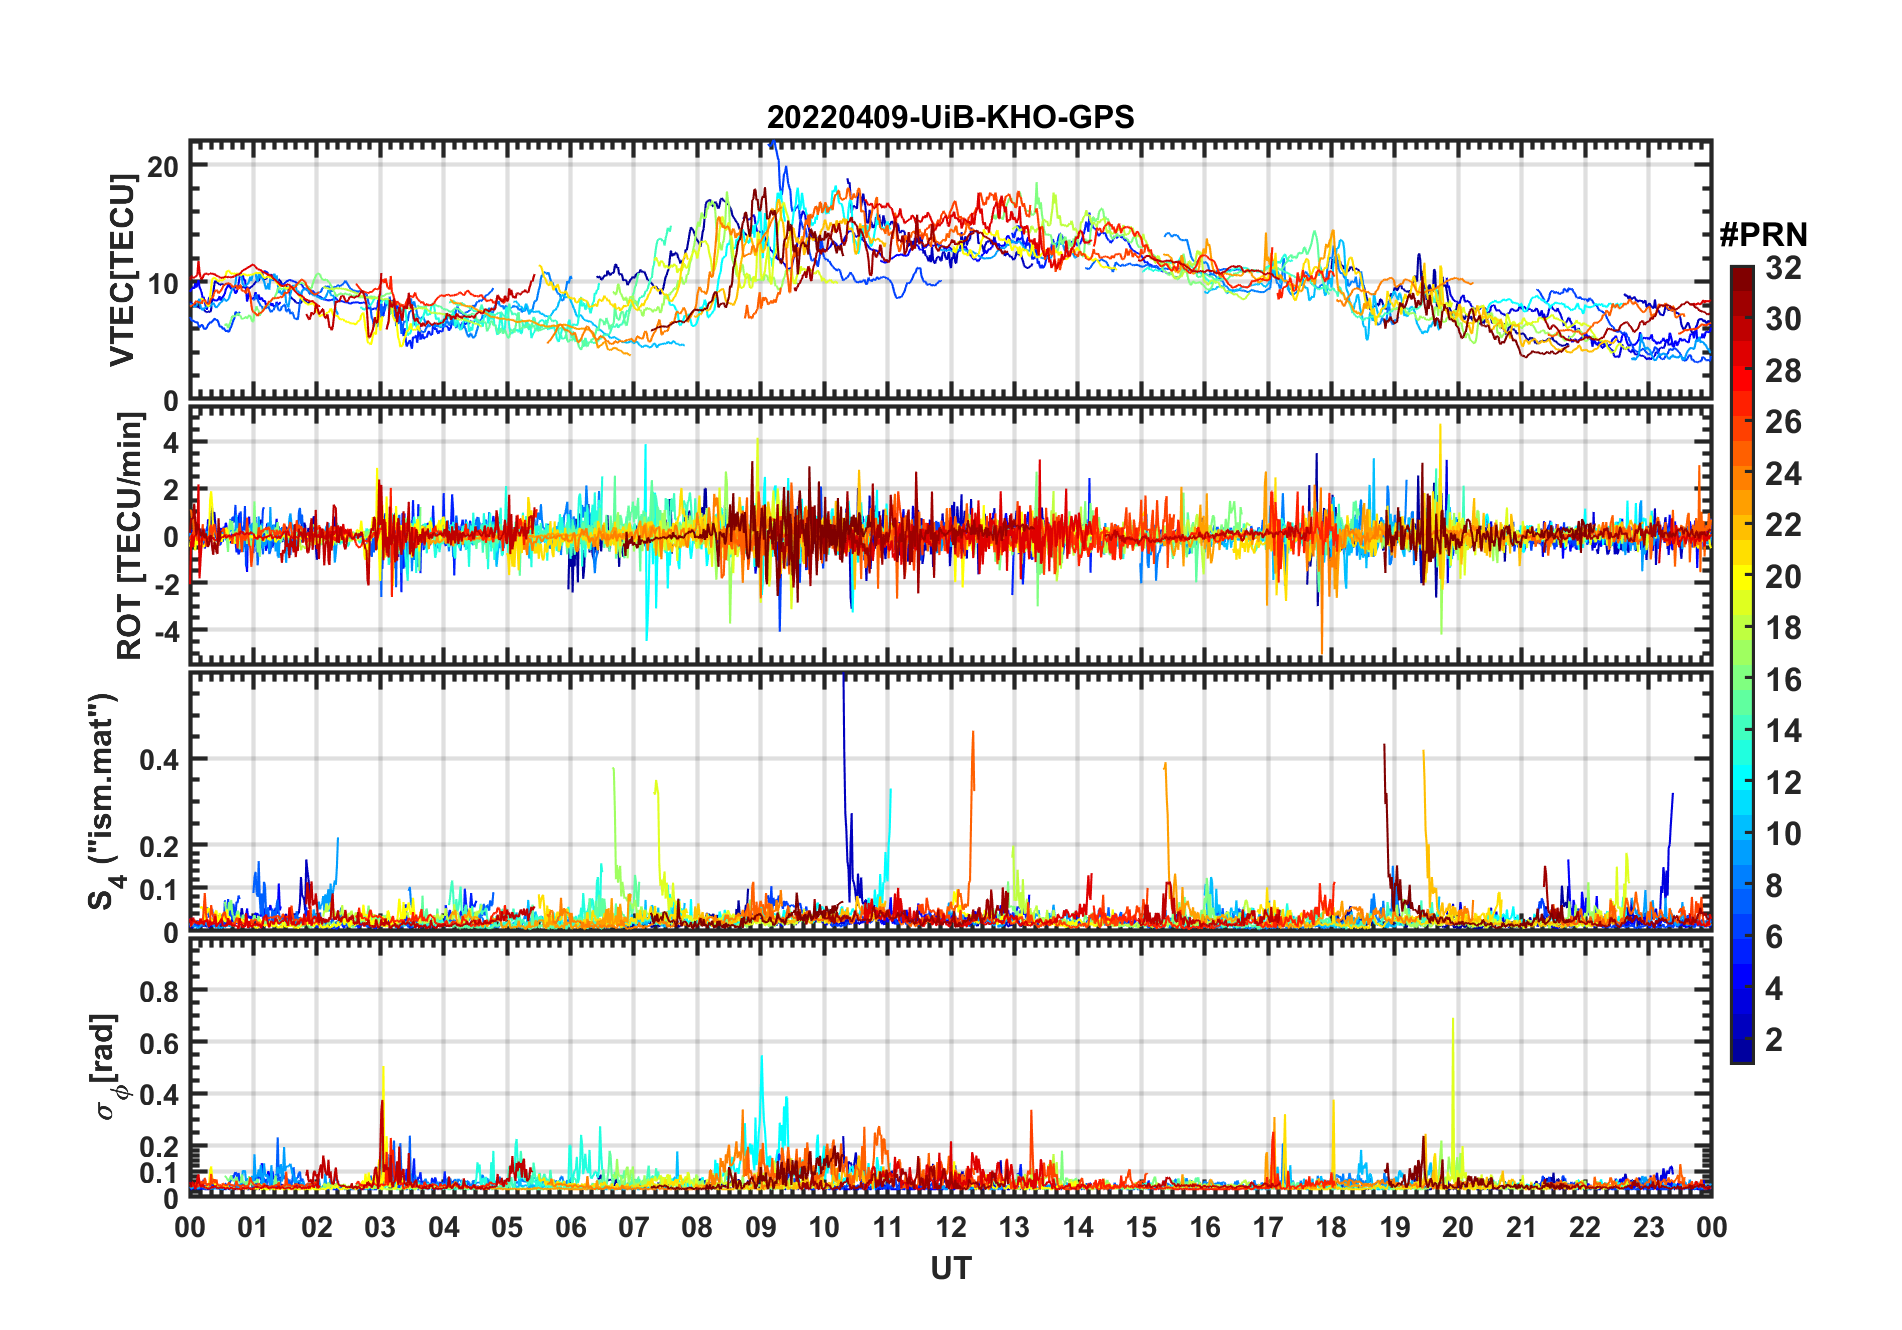Select UT axis tick label "23"
1902x1330 pixels.
[1648, 1227]
